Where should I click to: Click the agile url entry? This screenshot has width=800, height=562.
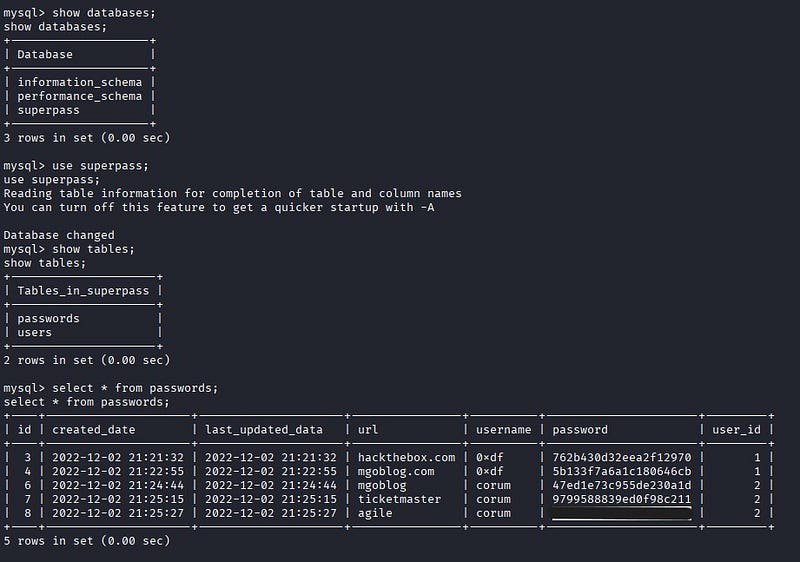point(375,514)
